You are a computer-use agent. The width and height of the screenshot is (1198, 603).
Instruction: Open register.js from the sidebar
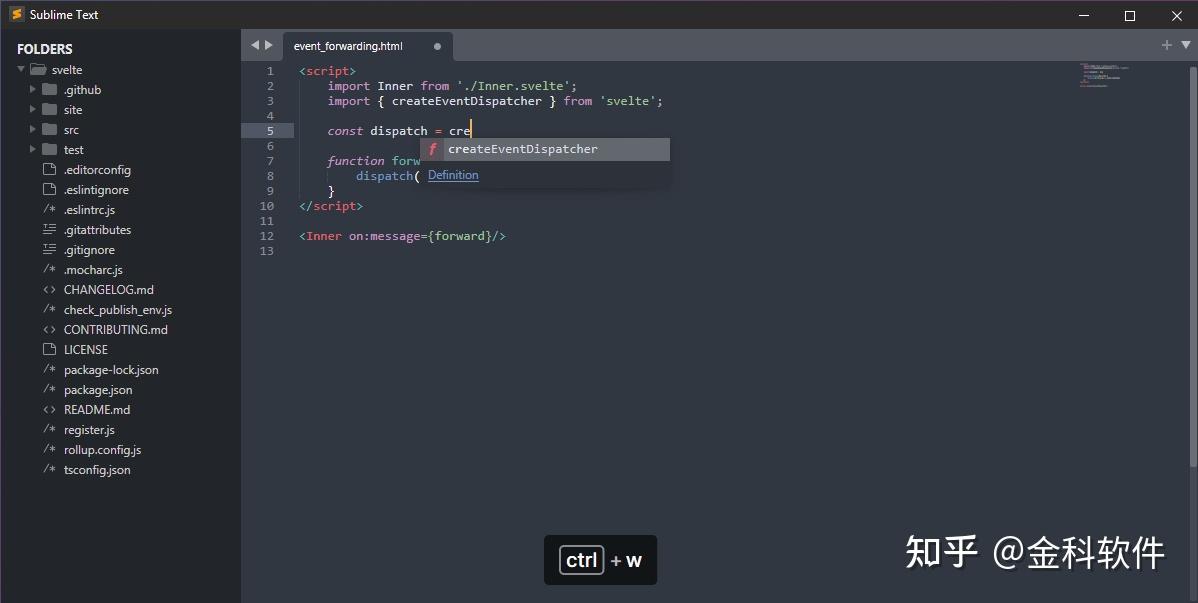89,430
